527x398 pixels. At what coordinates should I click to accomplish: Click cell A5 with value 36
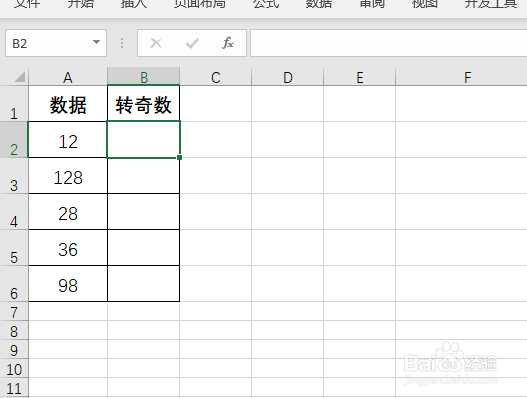[x=68, y=248]
